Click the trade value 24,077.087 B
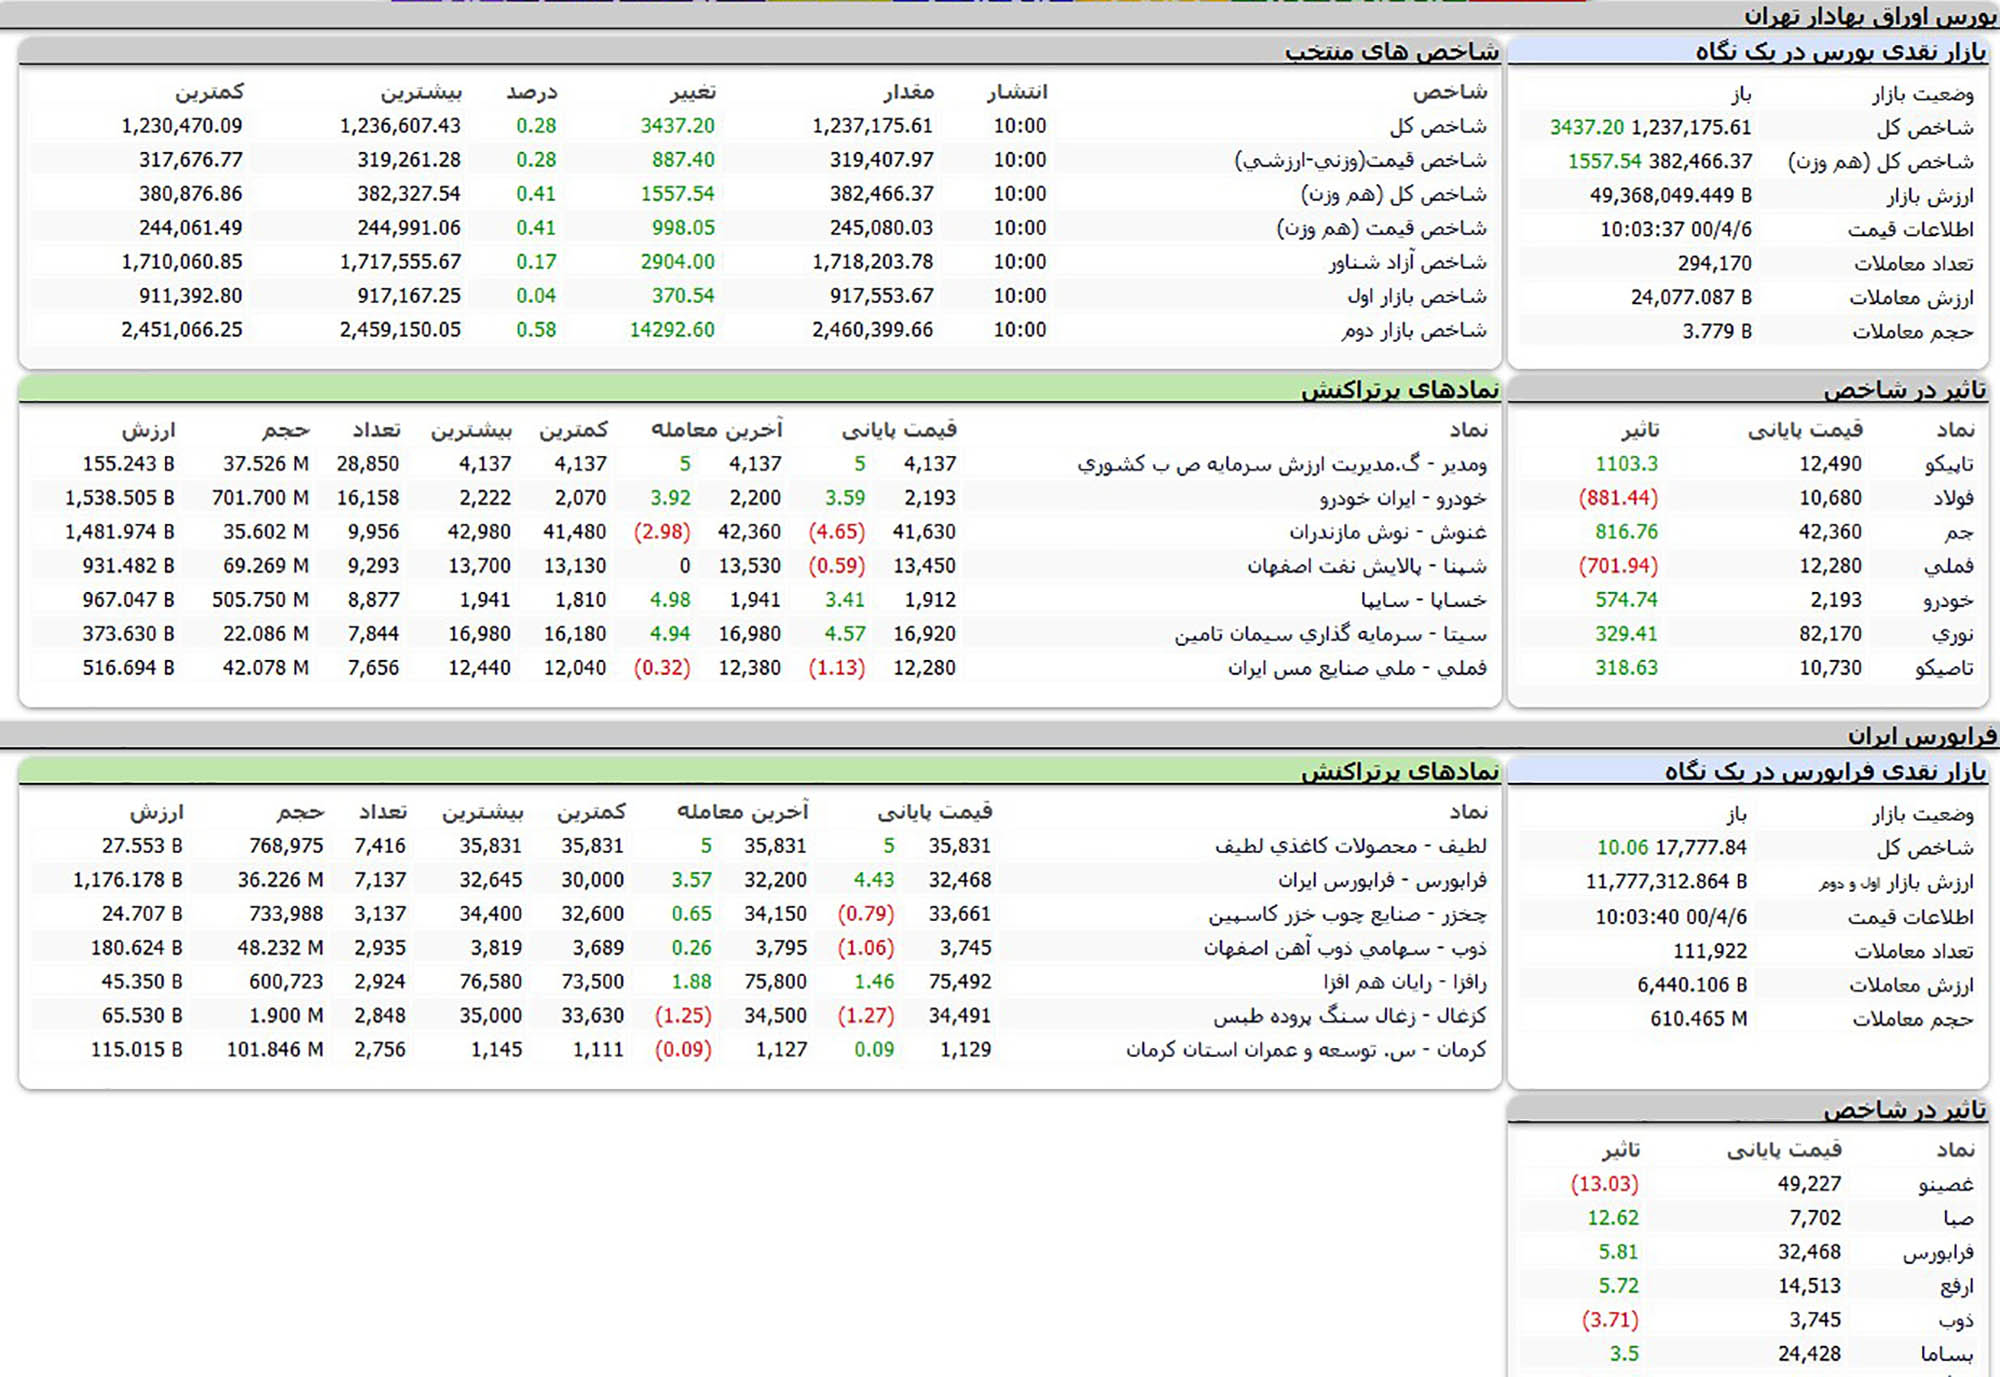 click(x=1691, y=298)
